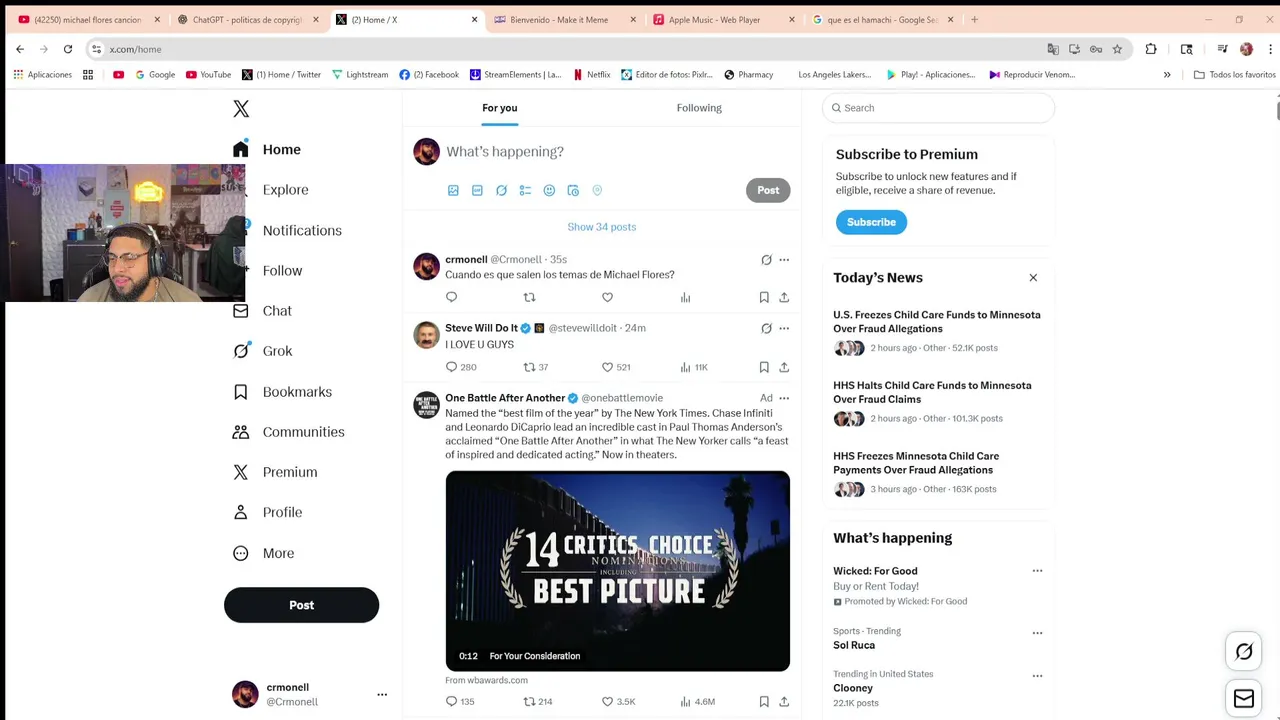Share Steve Will Do It post
The height and width of the screenshot is (720, 1280).
click(784, 367)
